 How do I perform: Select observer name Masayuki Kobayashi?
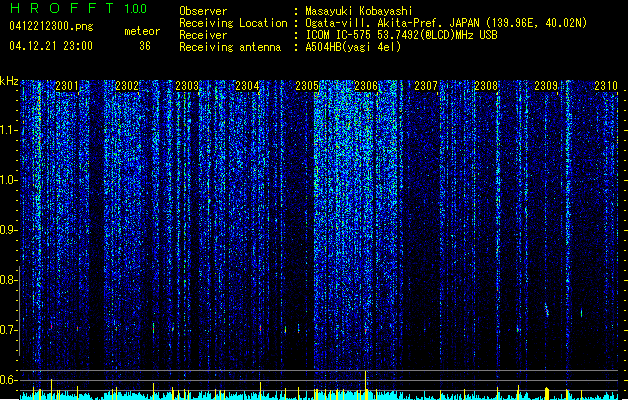[359, 11]
